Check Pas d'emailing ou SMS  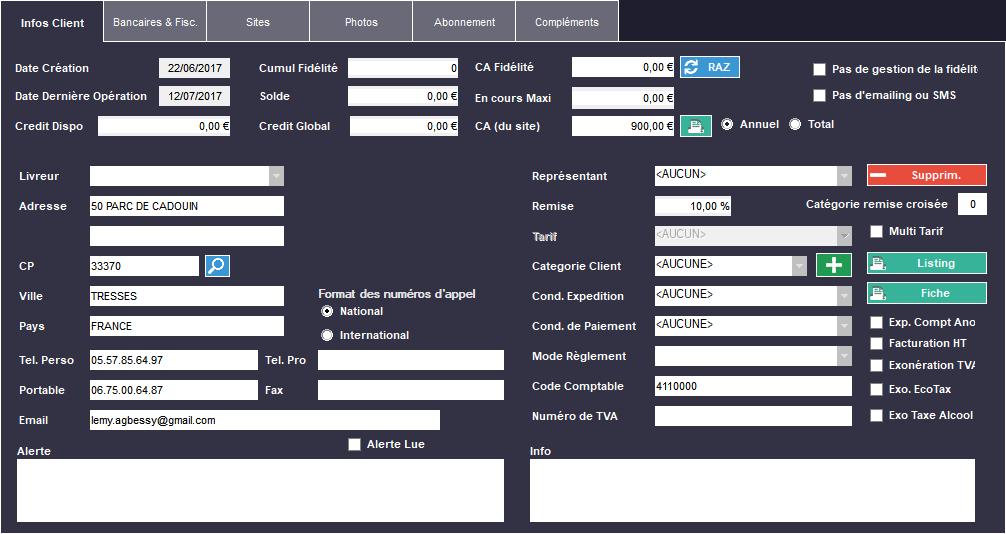point(820,96)
